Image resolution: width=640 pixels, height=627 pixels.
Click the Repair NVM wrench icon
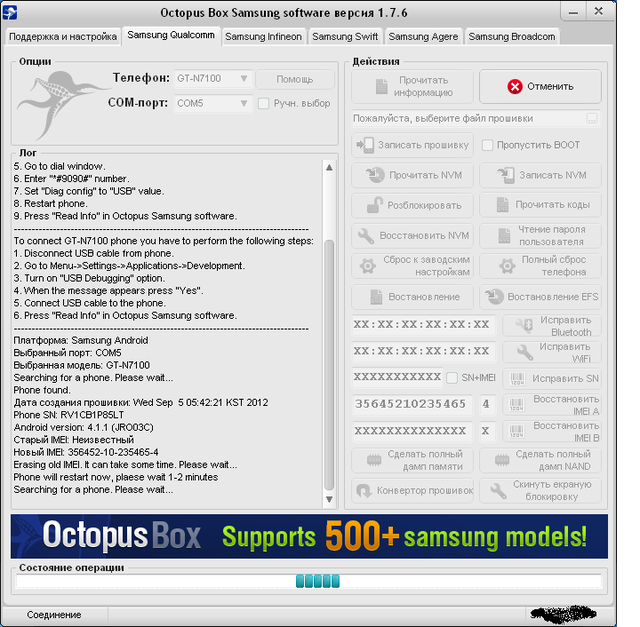(x=366, y=236)
